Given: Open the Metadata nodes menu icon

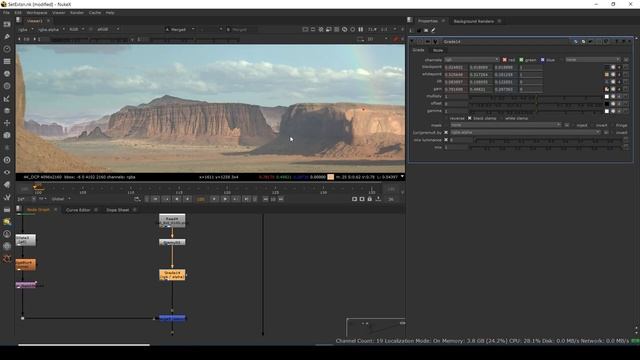Looking at the screenshot, I should 7,184.
